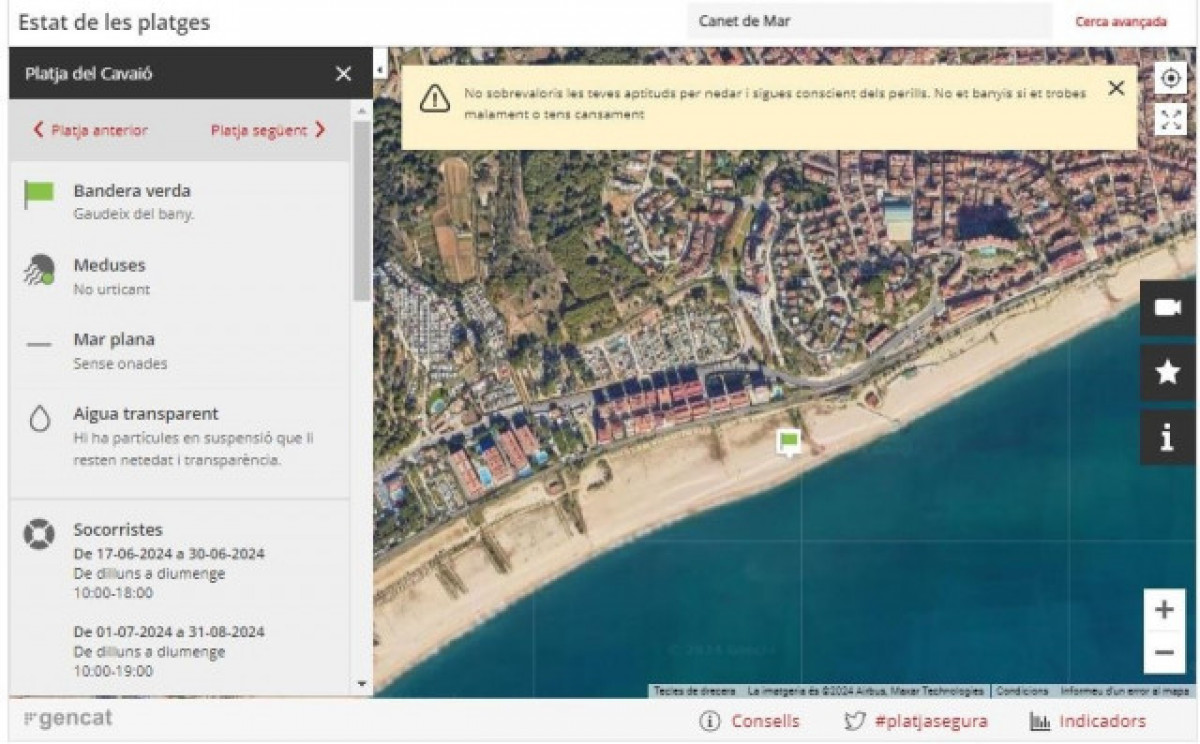This screenshot has height=744, width=1200.
Task: Go to Platja següent
Action: pos(267,130)
